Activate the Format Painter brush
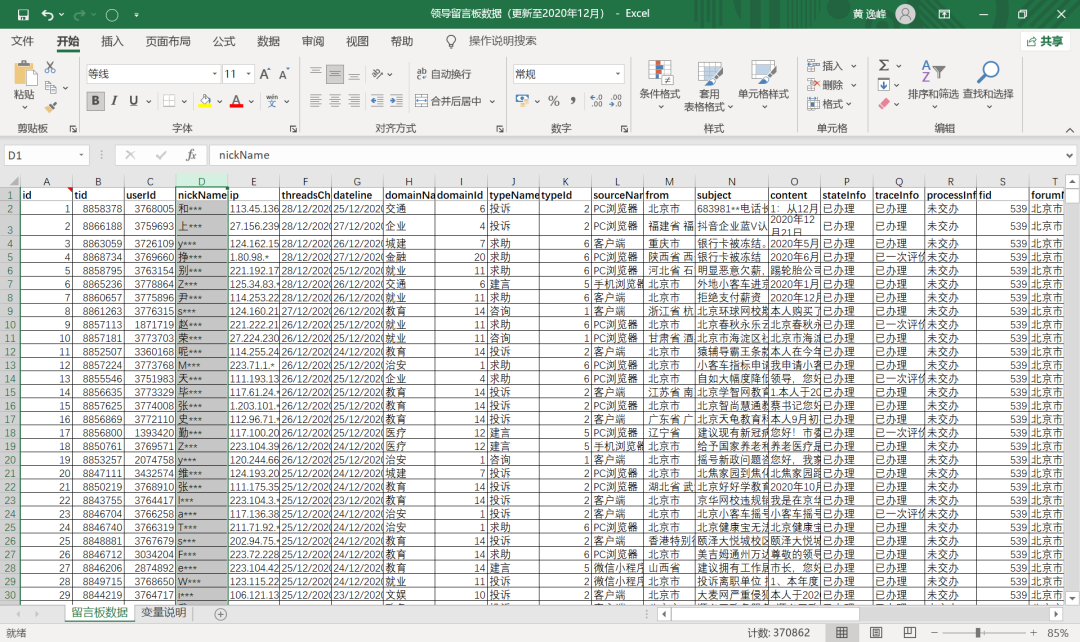The height and width of the screenshot is (642, 1080). 50,107
